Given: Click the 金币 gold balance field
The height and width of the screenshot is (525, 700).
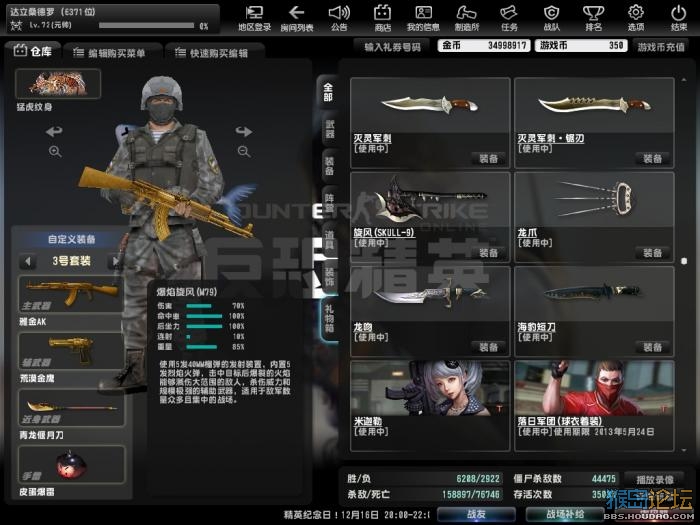Looking at the screenshot, I should [x=484, y=46].
